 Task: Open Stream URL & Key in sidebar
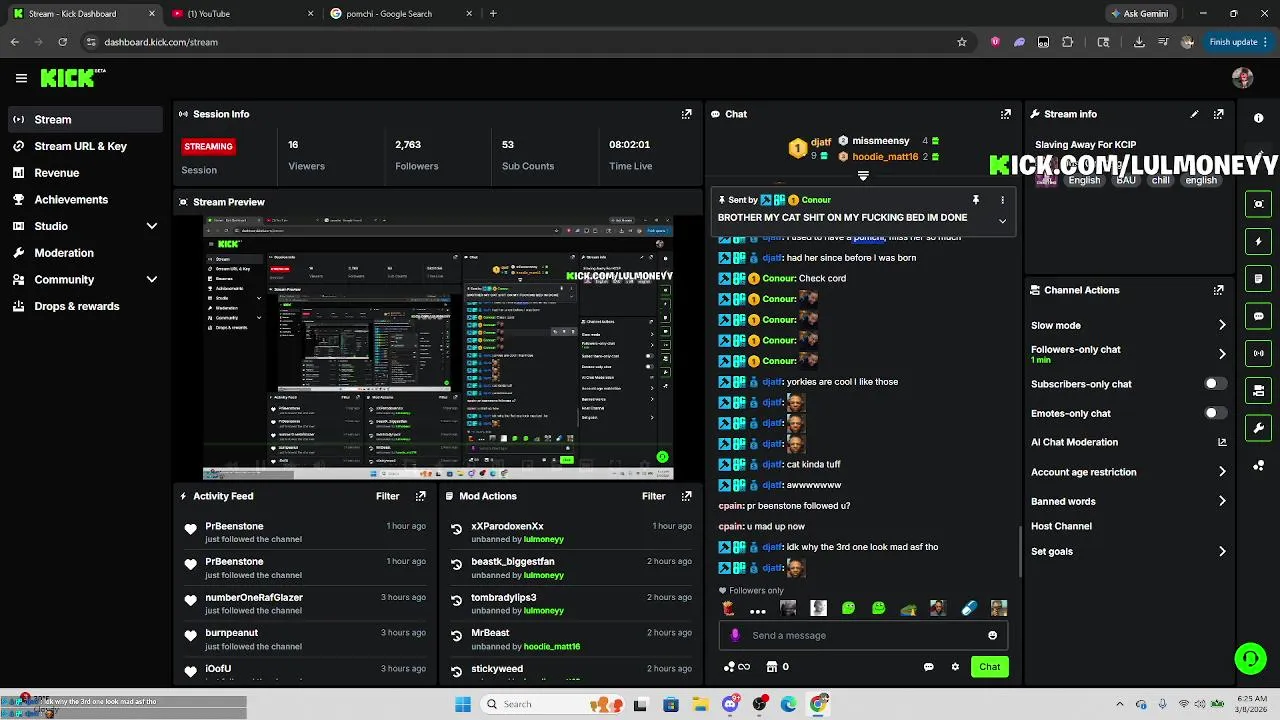[82, 146]
